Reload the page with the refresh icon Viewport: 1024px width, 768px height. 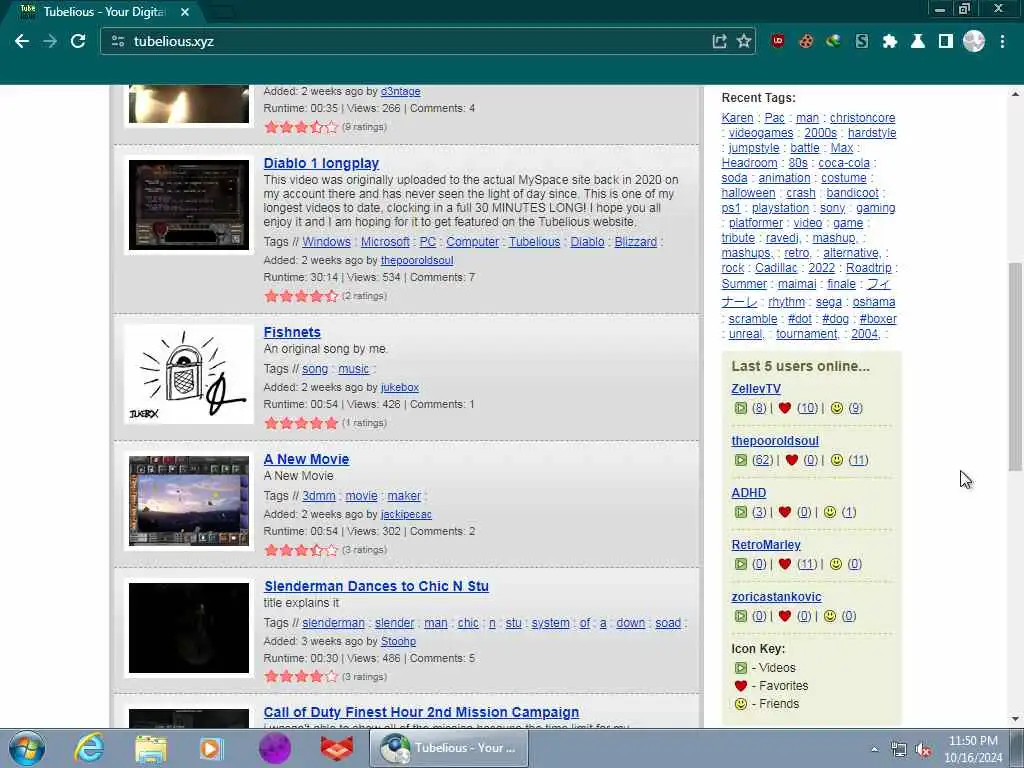pos(78,41)
